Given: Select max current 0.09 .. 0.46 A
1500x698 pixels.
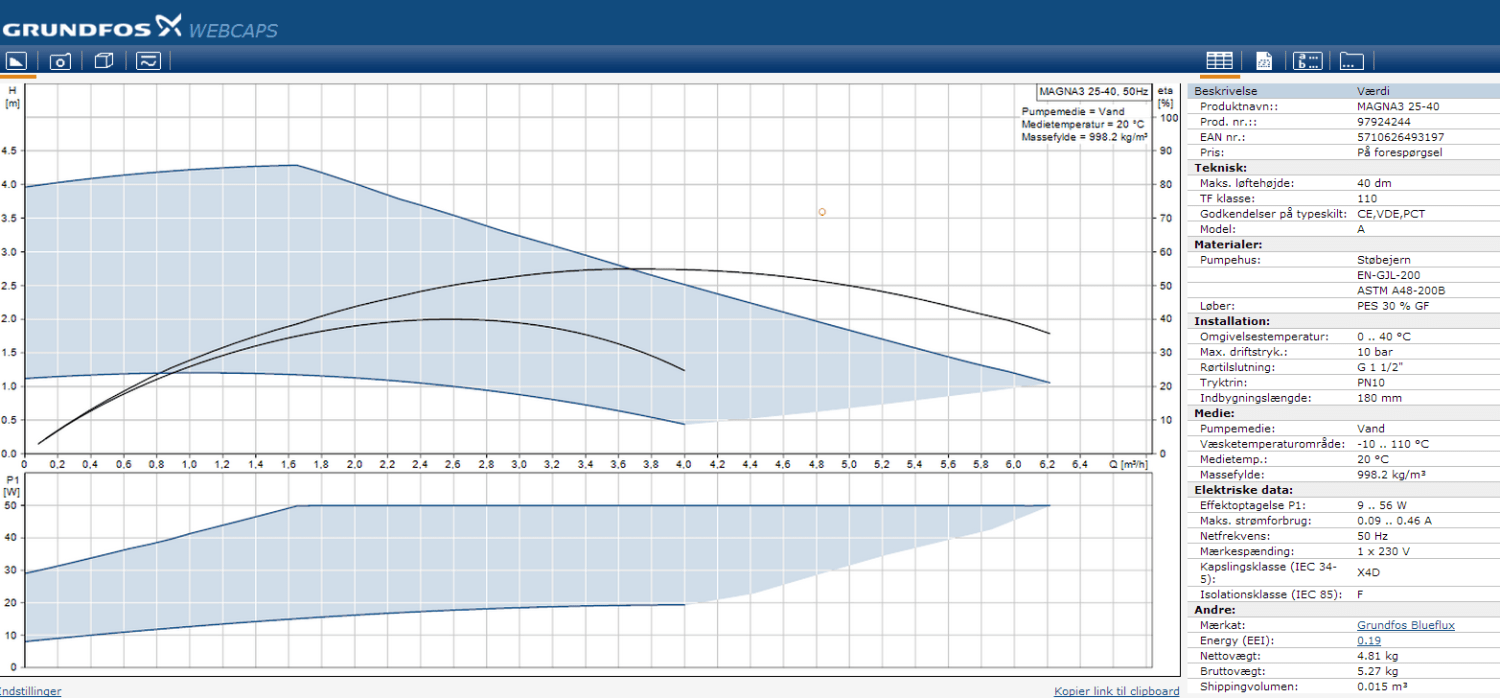Looking at the screenshot, I should click(x=1393, y=520).
